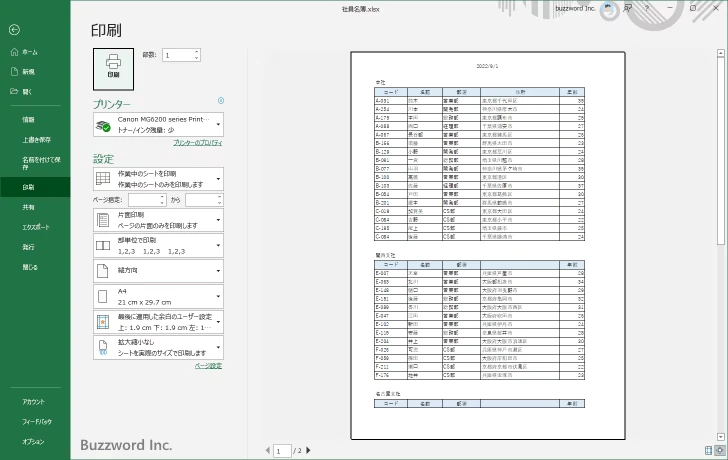Open the Canon MG6200 printer dropdown

coord(158,124)
